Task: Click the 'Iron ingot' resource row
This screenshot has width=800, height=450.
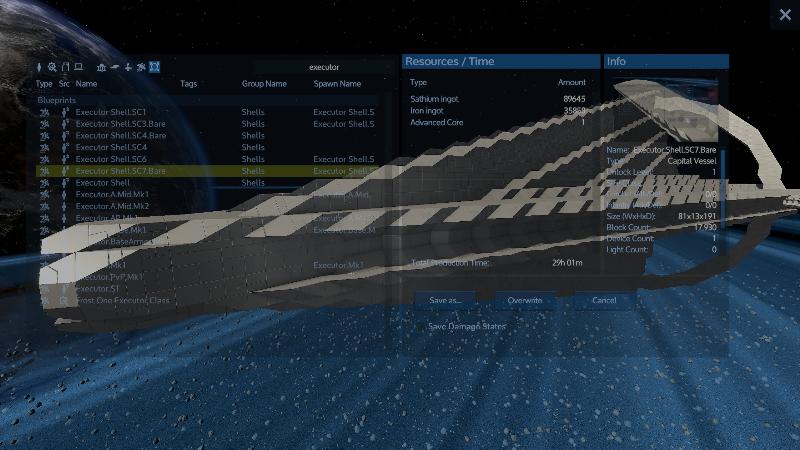Action: 497,111
